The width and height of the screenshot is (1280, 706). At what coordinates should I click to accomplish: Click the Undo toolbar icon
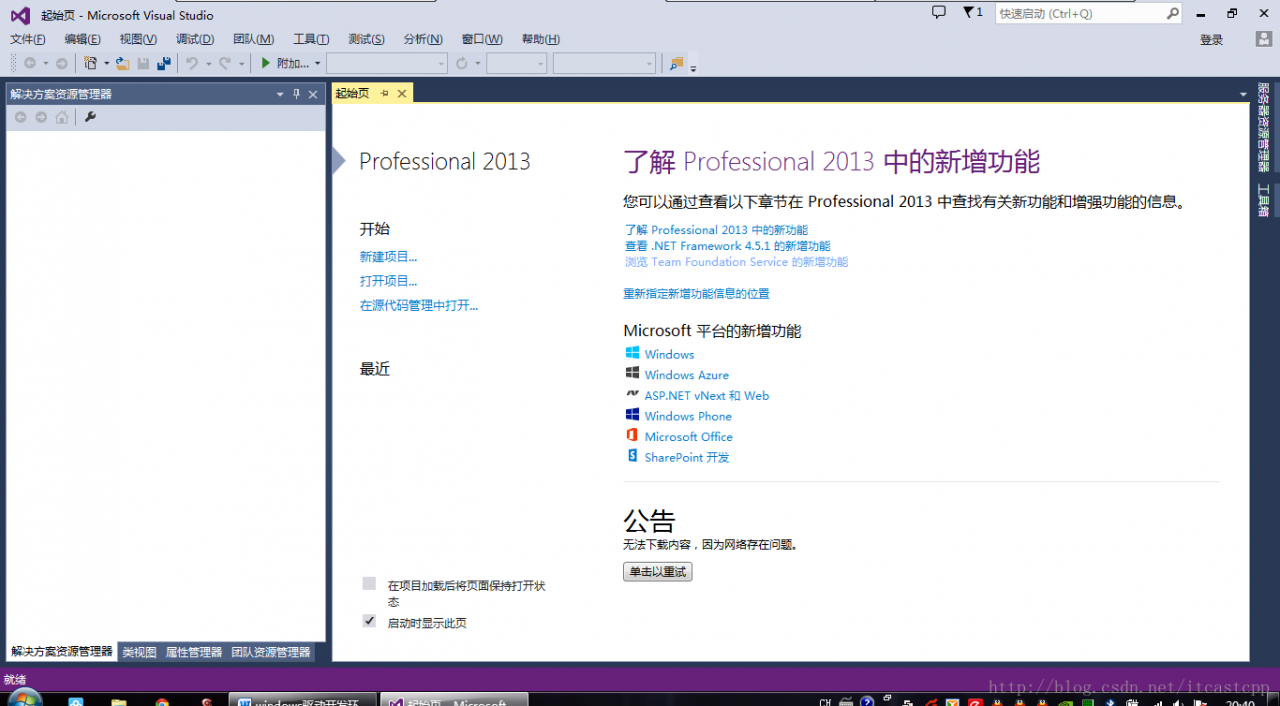click(x=192, y=63)
